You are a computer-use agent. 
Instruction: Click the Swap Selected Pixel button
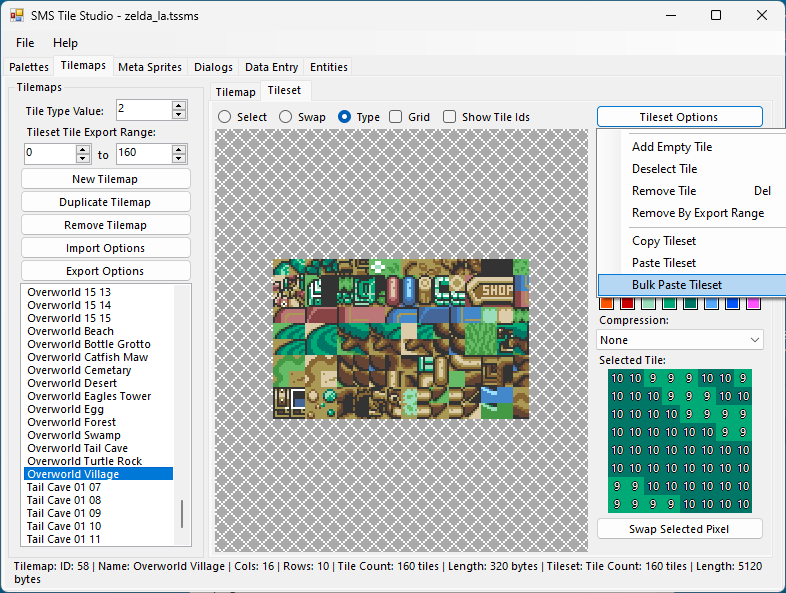pyautogui.click(x=680, y=529)
